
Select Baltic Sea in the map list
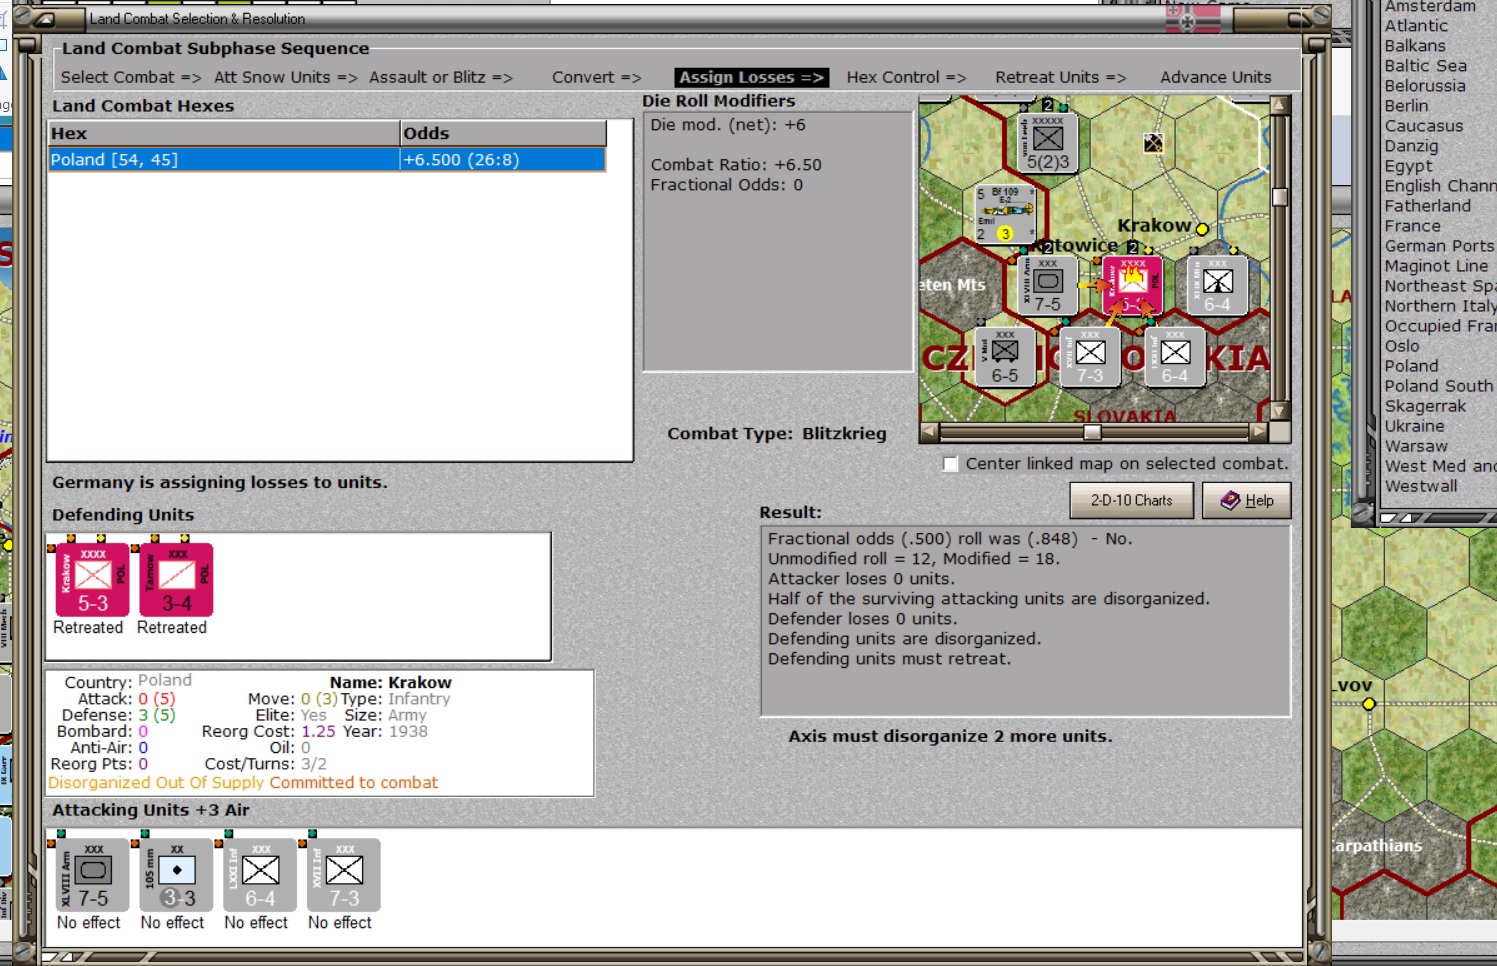tap(1426, 66)
